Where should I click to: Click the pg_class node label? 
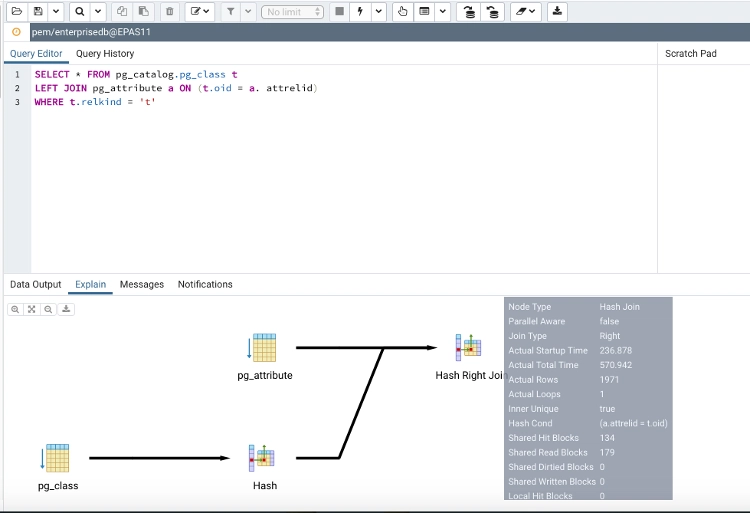[x=58, y=486]
